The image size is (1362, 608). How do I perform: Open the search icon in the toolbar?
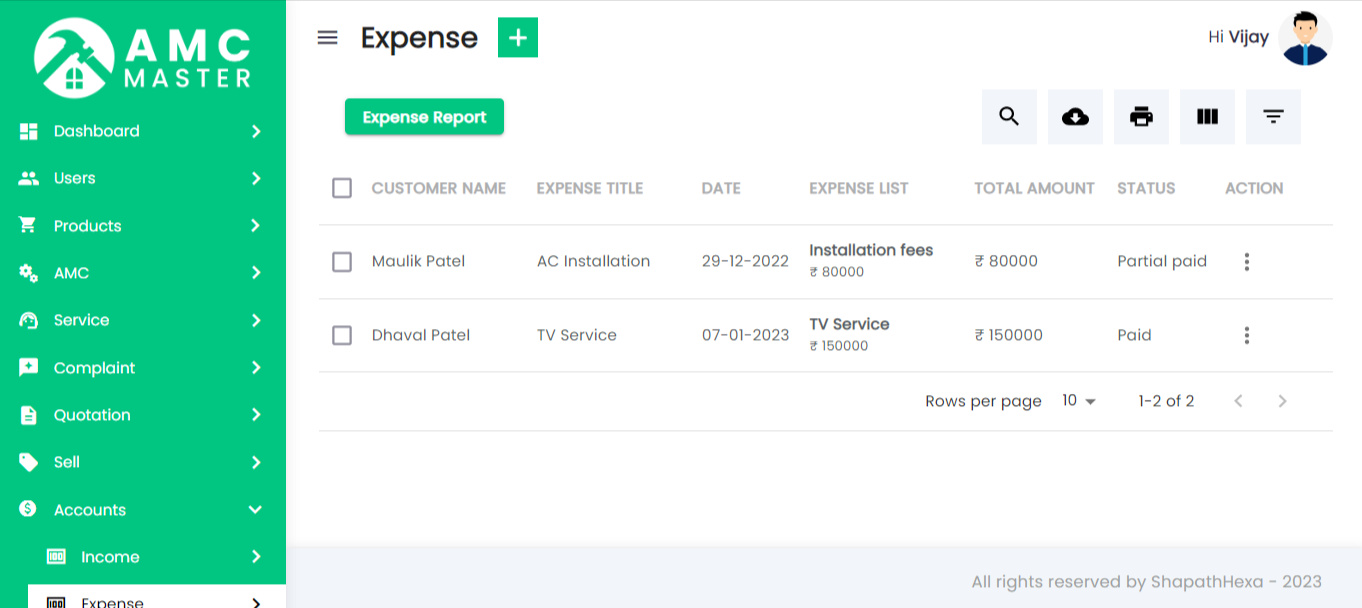[1009, 116]
